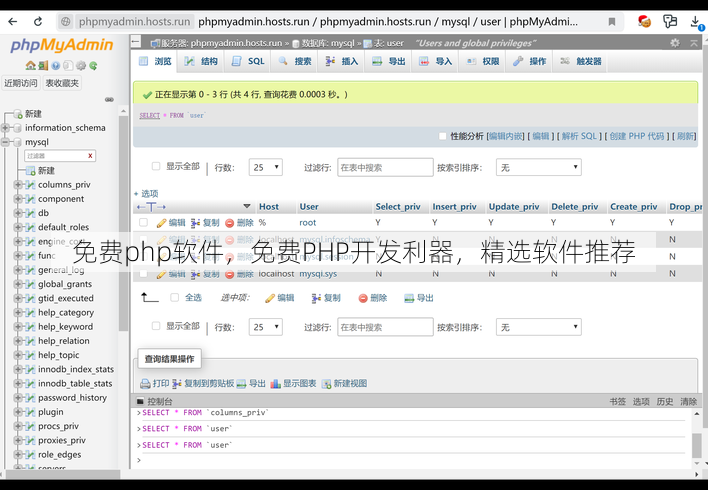The image size is (708, 490).
Task: Click the bulk Edit pencil under the table
Action: click(270, 298)
